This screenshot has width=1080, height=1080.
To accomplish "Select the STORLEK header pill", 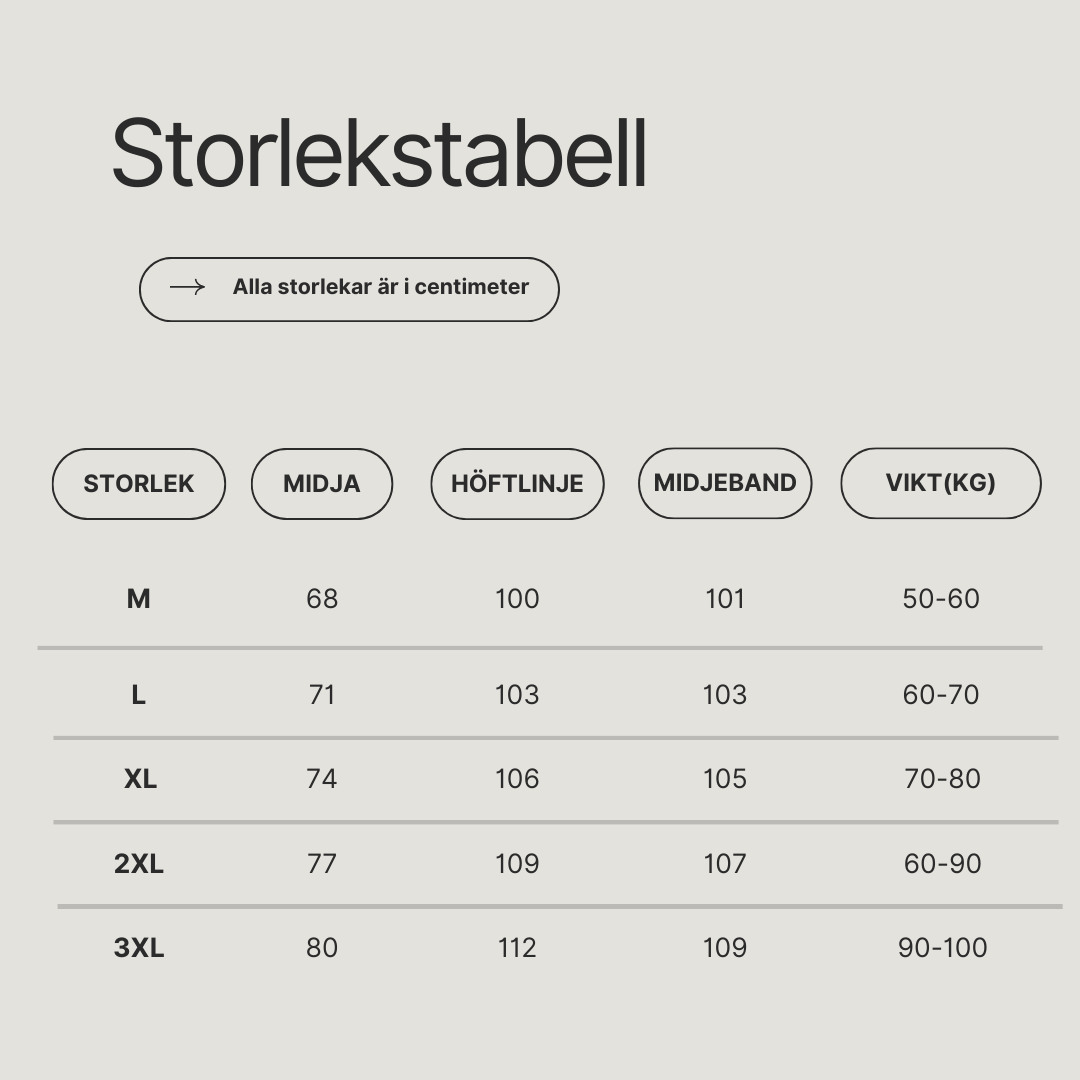I will (x=138, y=484).
